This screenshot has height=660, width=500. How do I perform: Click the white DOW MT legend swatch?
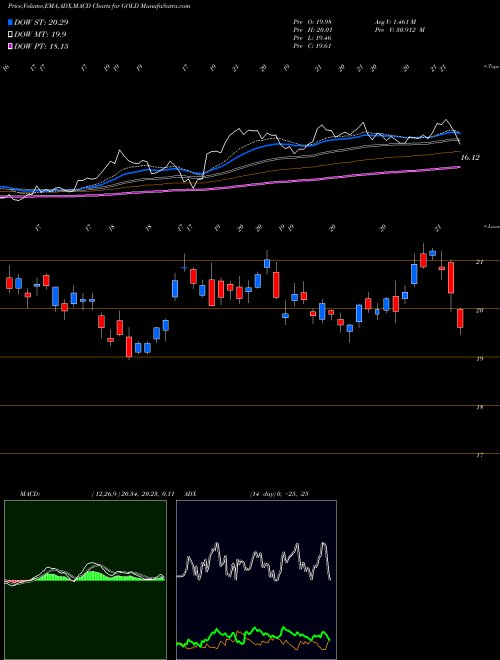click(10, 35)
